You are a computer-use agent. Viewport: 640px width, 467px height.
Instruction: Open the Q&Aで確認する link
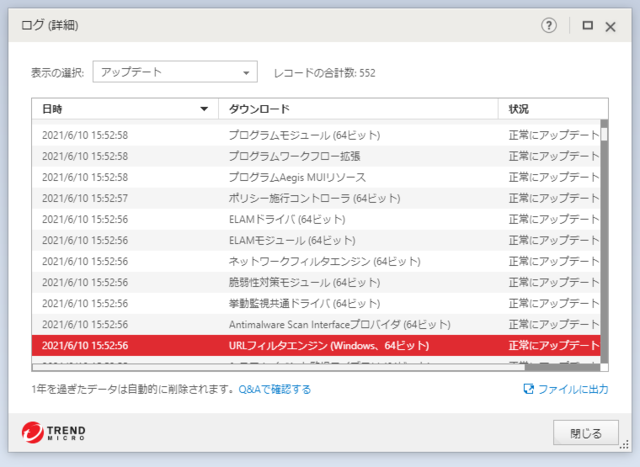click(x=275, y=389)
